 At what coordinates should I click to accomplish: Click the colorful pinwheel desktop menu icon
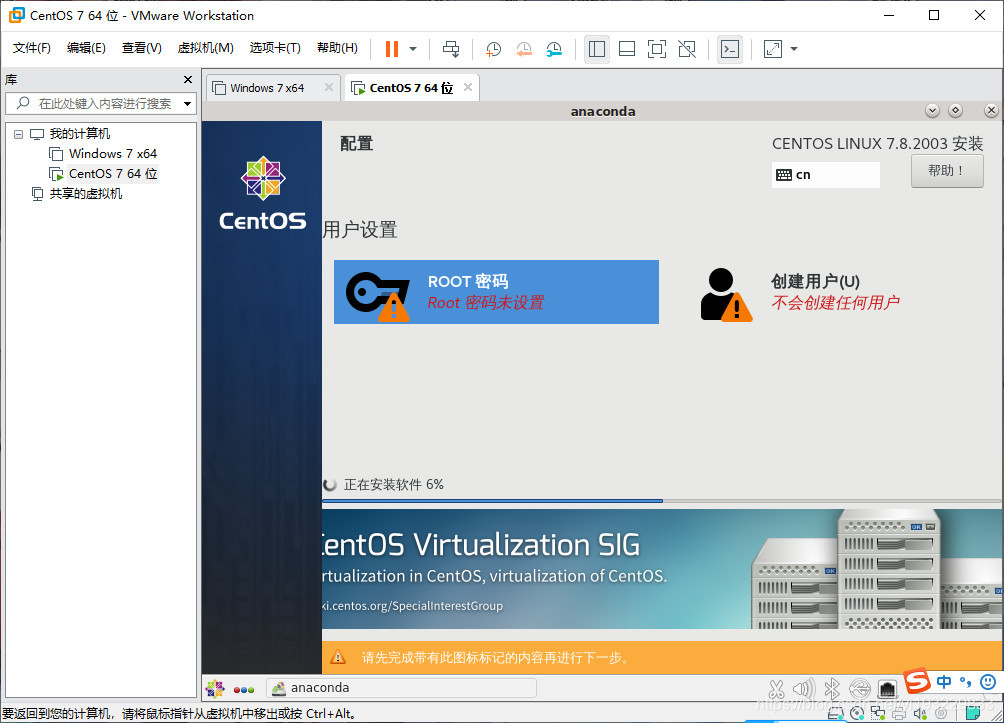coord(215,688)
